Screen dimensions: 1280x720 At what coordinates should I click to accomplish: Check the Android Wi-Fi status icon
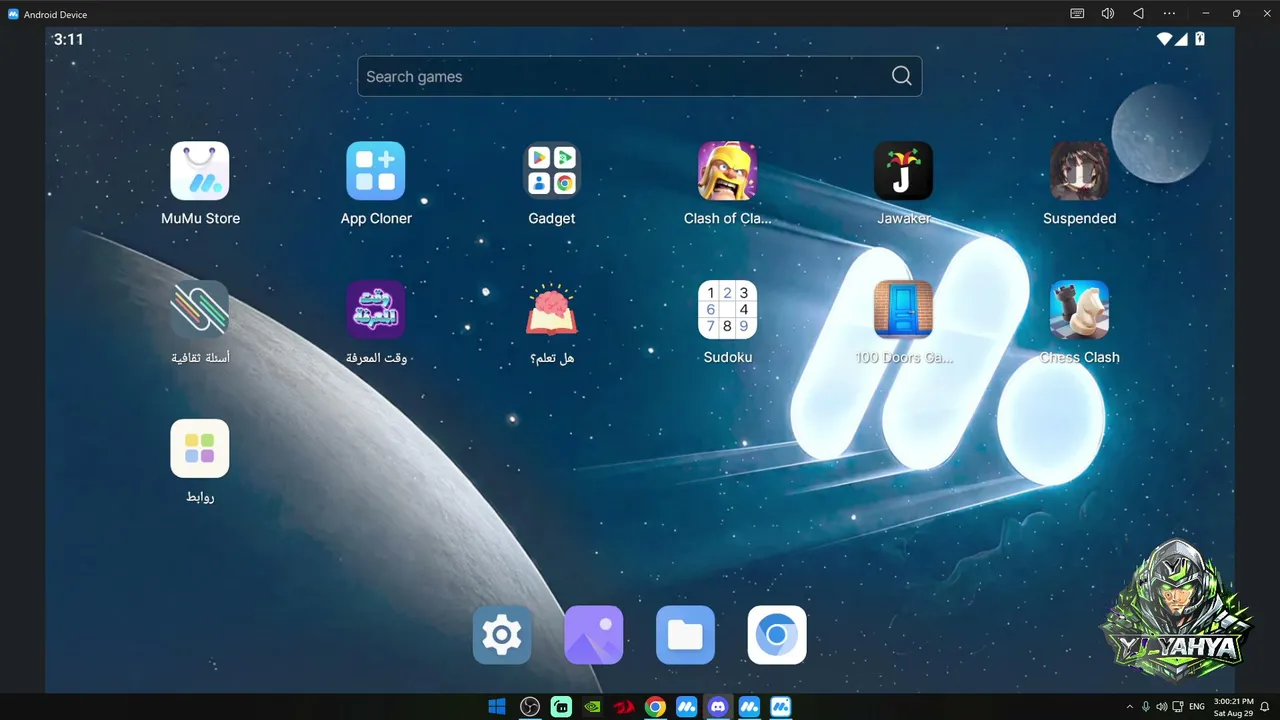click(x=1164, y=39)
